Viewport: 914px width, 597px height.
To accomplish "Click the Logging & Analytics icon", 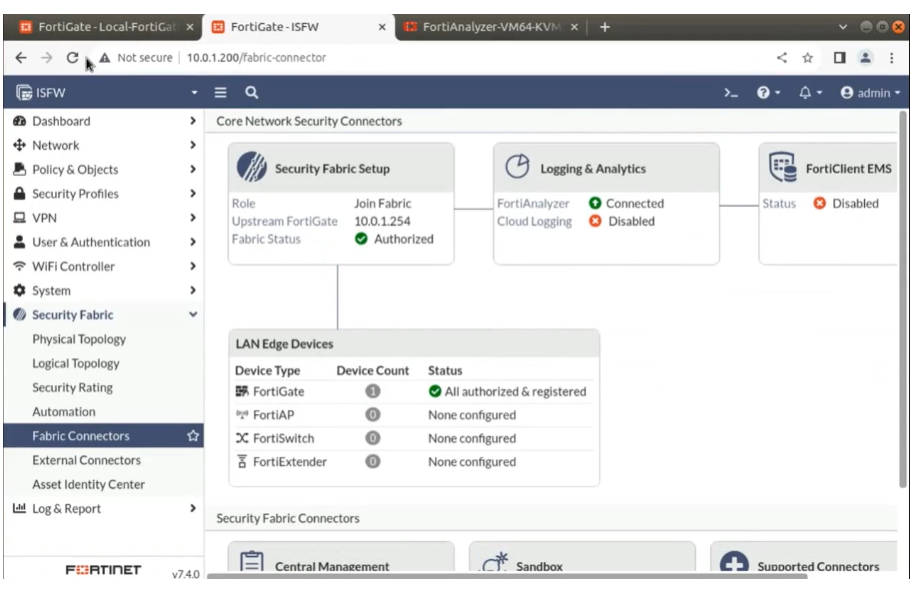I will click(517, 167).
